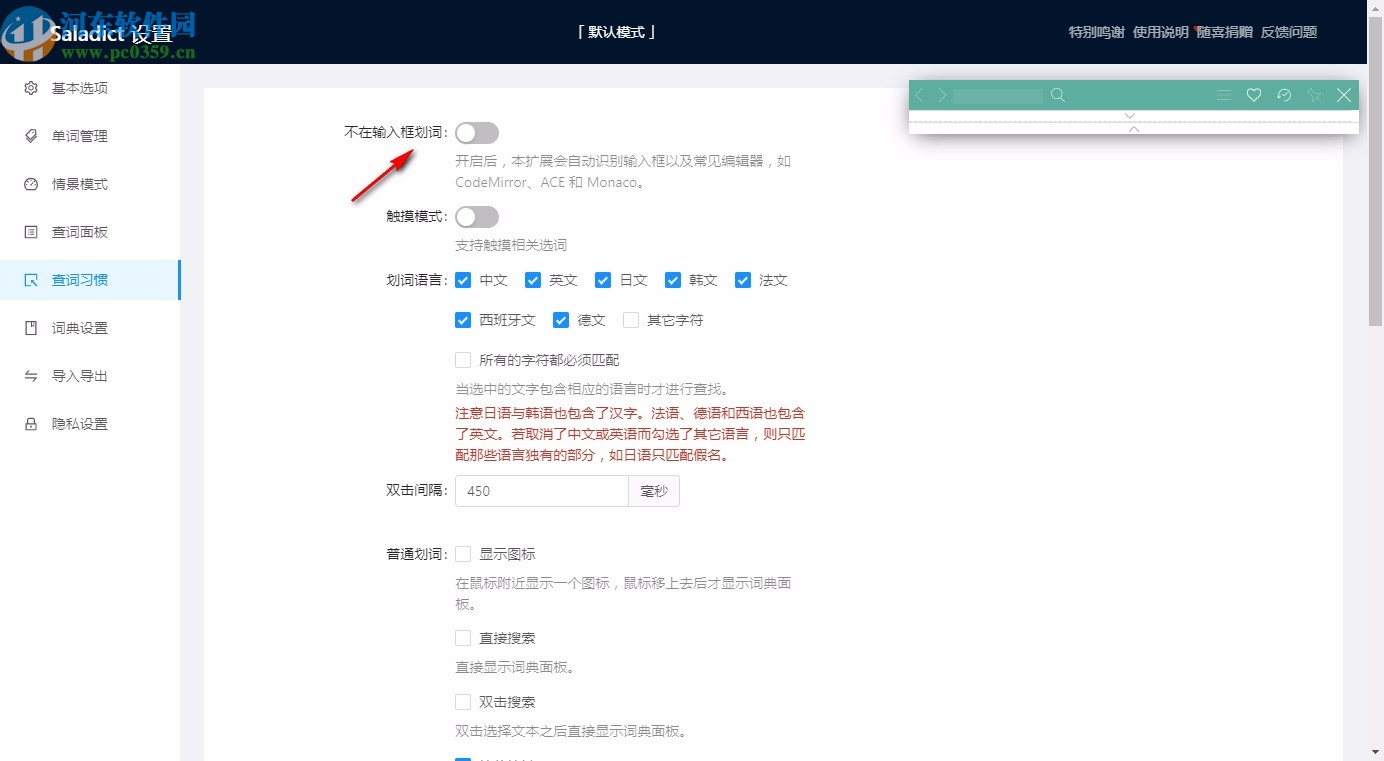The image size is (1384, 761).
Task: Check the 所有的字符都必须匹配 option
Action: (463, 359)
